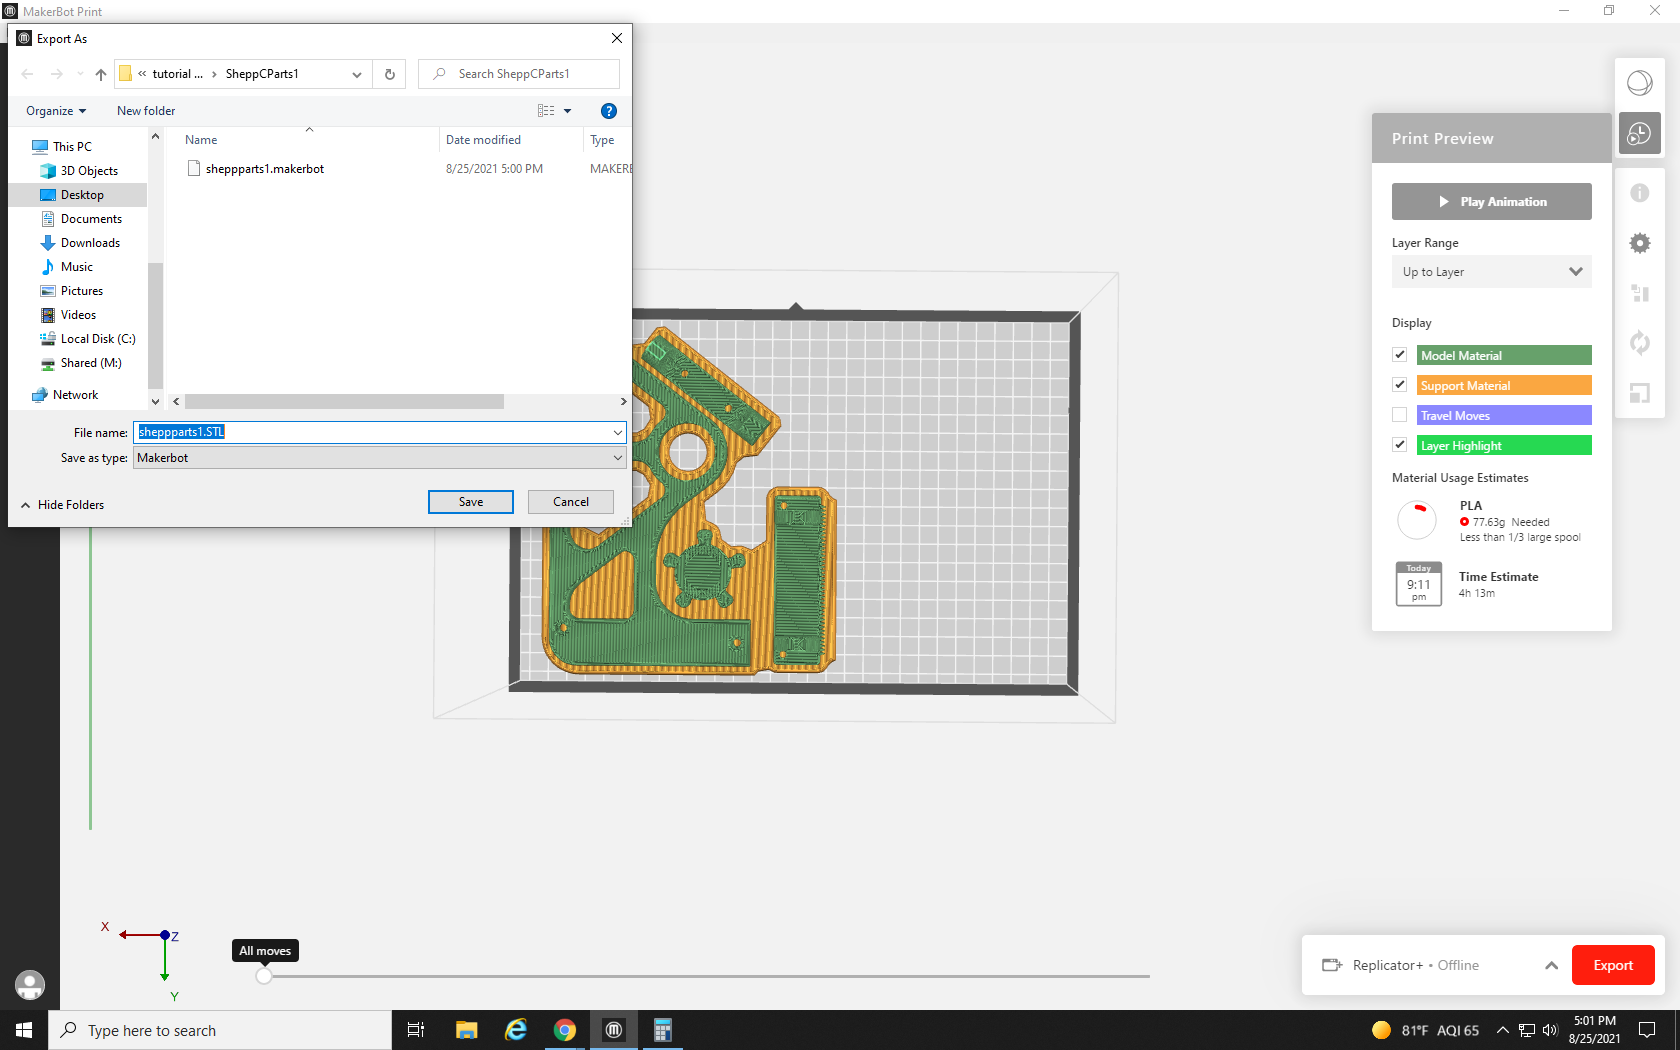Open the Up to Layer dropdown
This screenshot has height=1050, width=1680.
[1491, 272]
